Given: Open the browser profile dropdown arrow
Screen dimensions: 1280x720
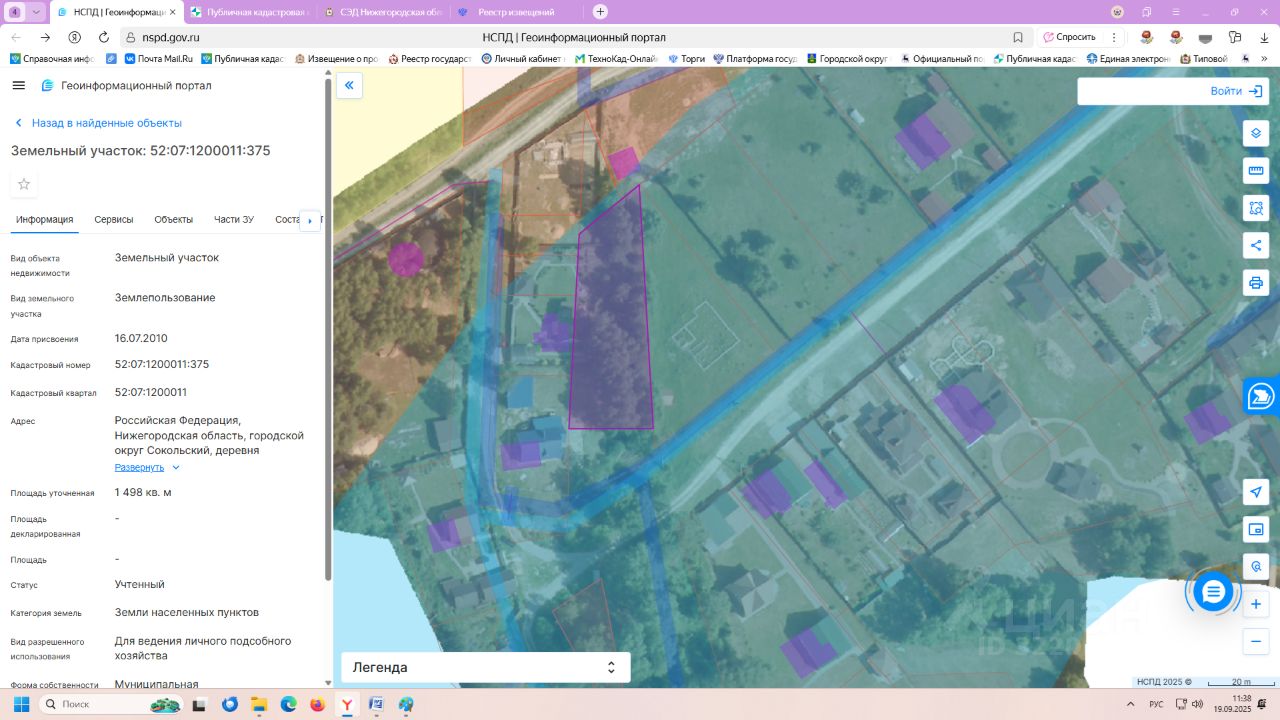Looking at the screenshot, I should click(x=37, y=12).
